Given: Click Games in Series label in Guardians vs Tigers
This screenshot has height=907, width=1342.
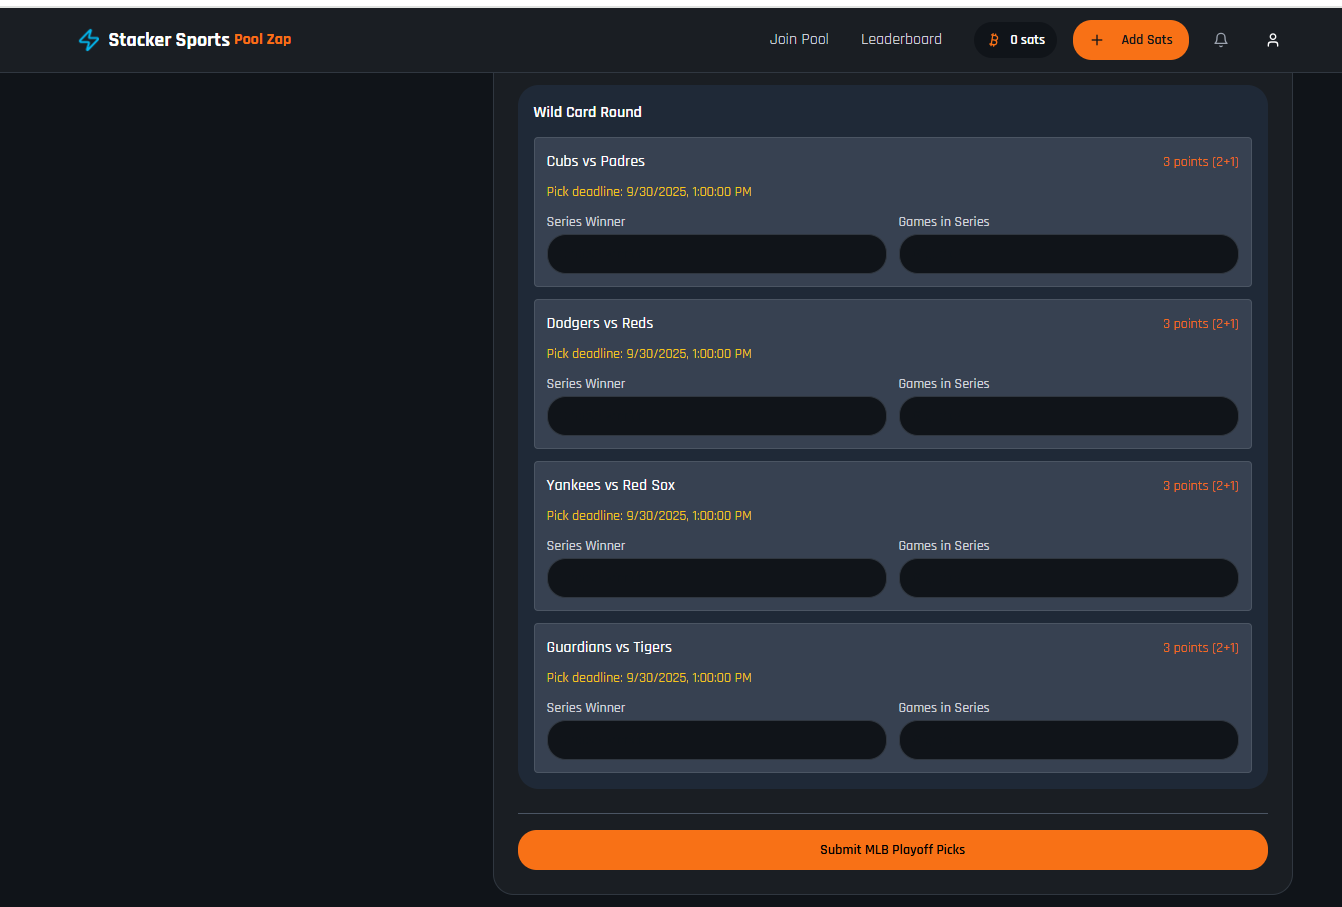Looking at the screenshot, I should (x=943, y=708).
